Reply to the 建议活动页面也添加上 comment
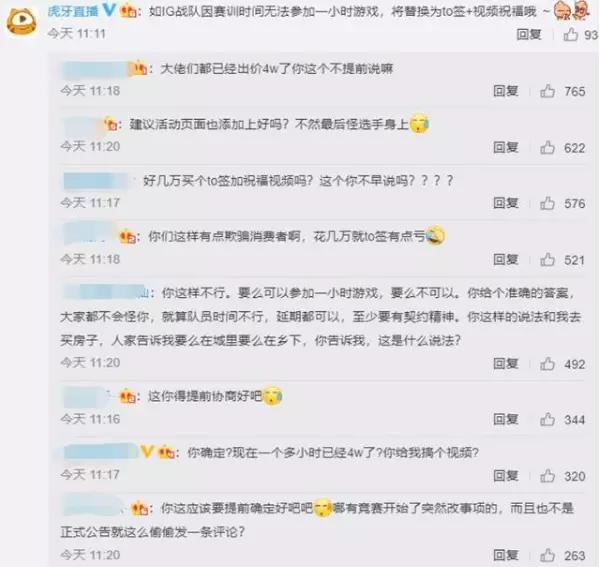 [505, 147]
